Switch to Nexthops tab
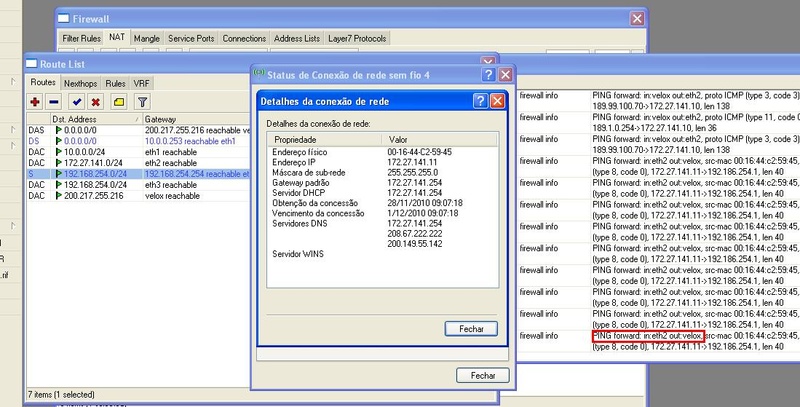This screenshot has width=800, height=407. pos(81,83)
